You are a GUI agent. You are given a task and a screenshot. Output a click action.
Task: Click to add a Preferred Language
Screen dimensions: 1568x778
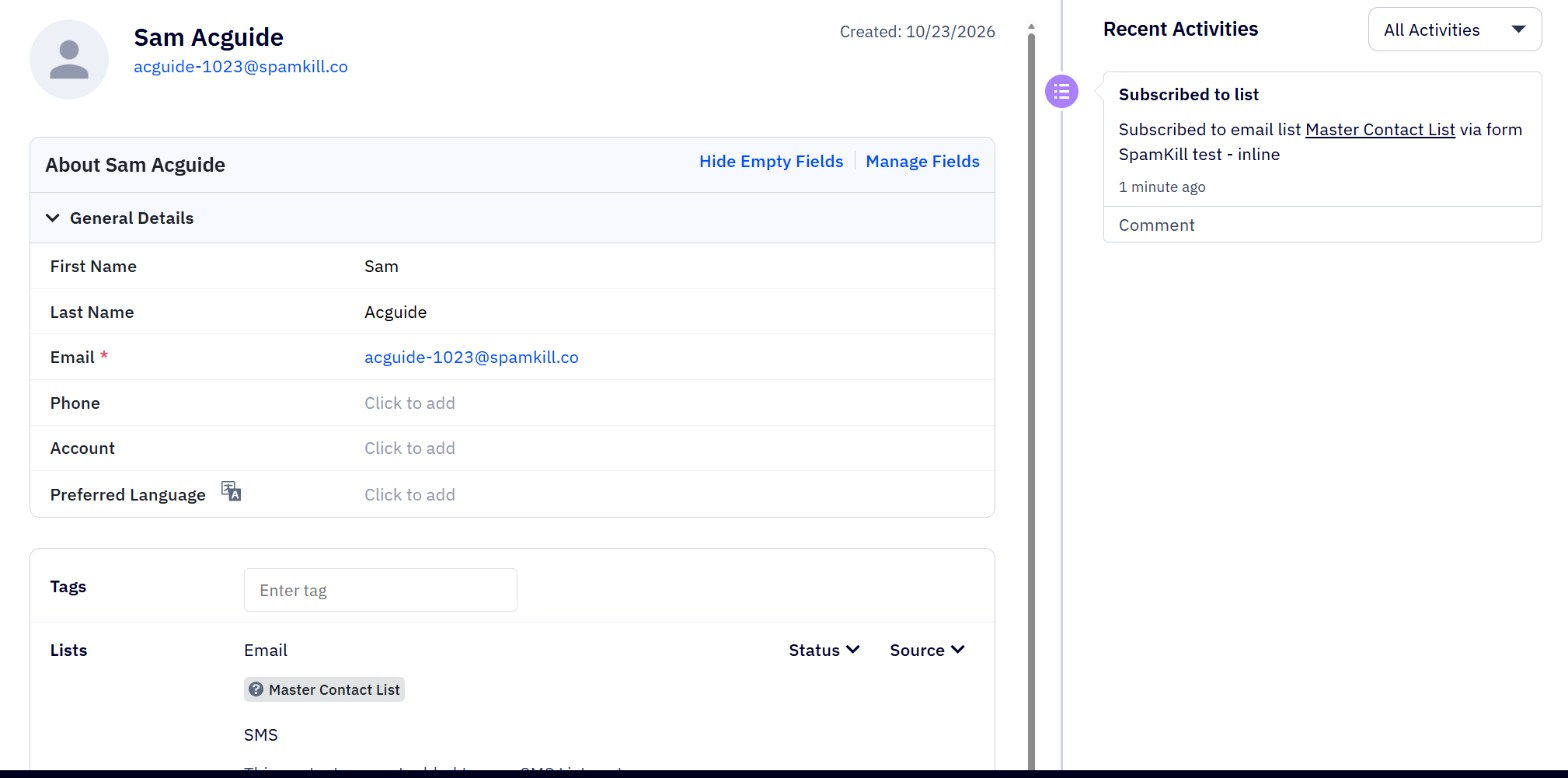pos(410,495)
